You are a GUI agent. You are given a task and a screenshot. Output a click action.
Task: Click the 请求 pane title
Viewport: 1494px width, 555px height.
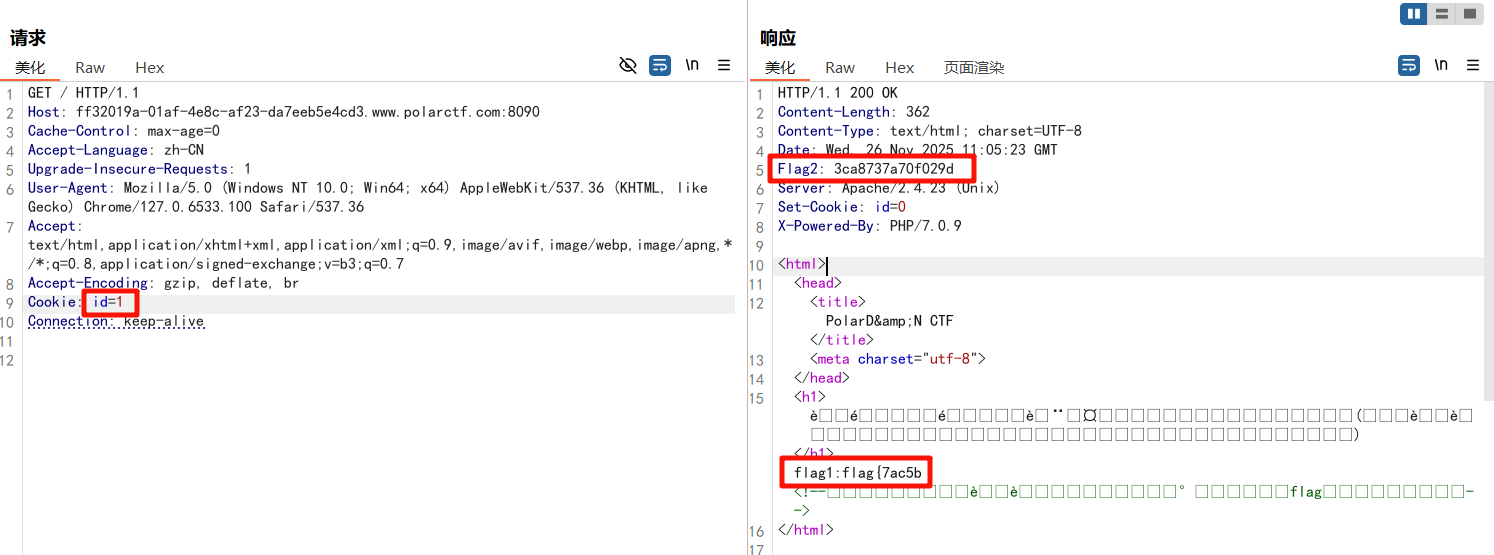[x=28, y=38]
